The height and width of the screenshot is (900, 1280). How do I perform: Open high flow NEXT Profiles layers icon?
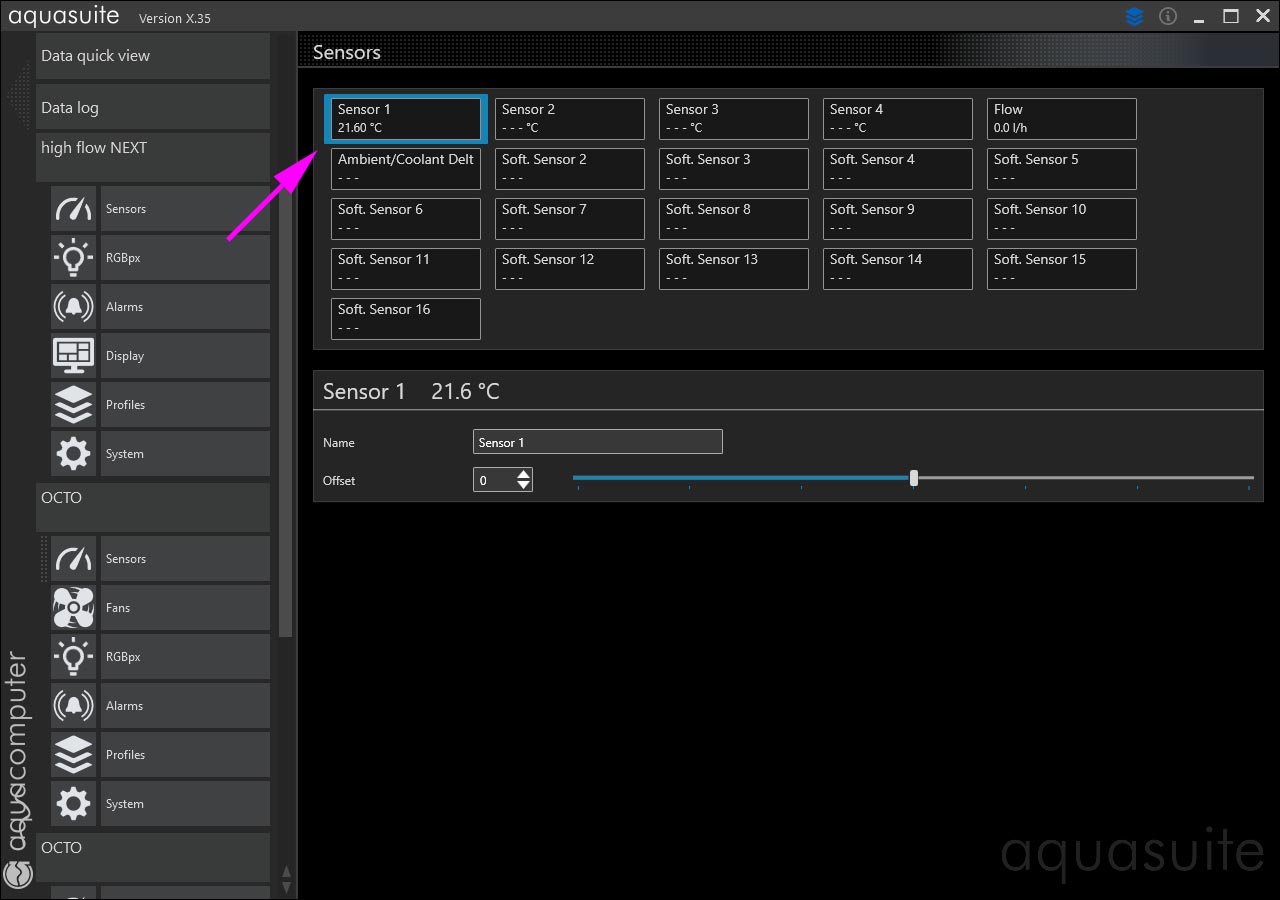(x=73, y=405)
